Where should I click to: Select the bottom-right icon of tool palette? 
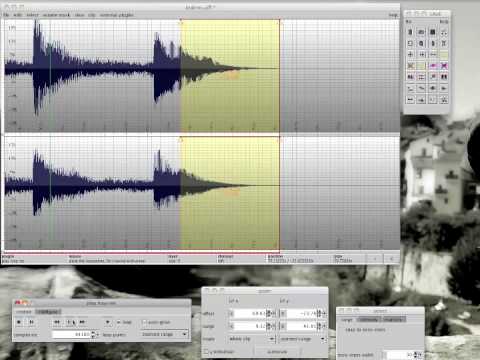coord(444,99)
